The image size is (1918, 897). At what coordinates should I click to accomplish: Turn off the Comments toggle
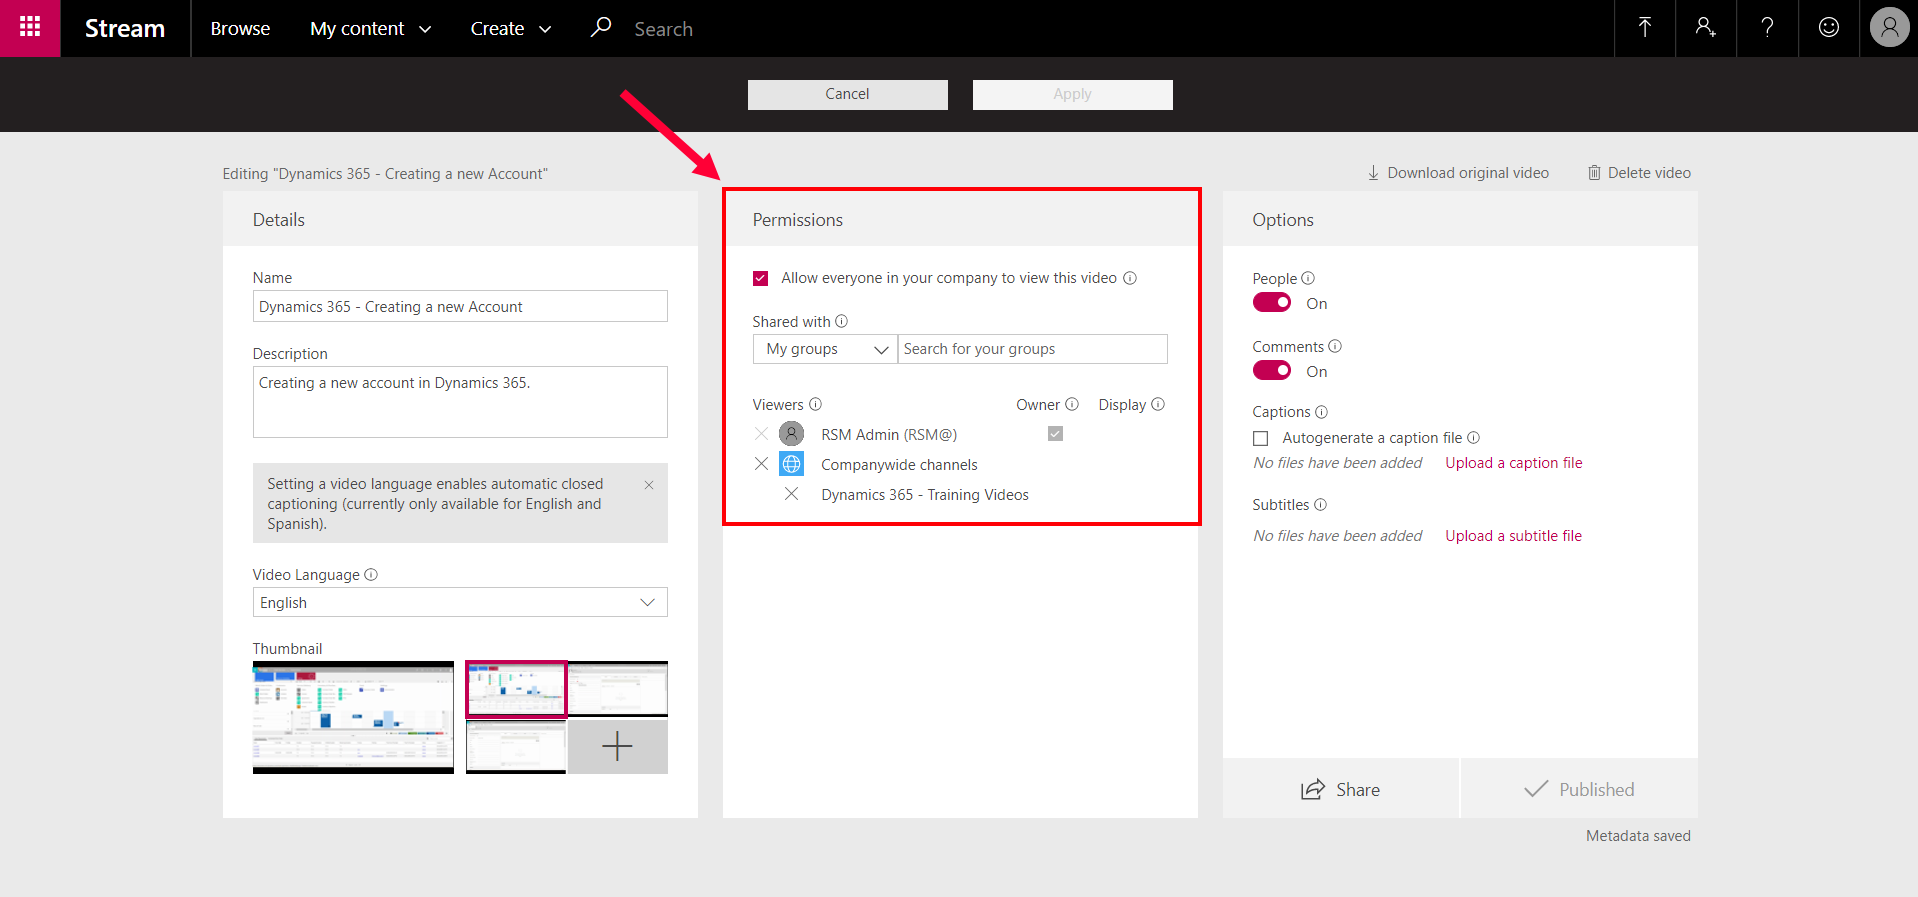pyautogui.click(x=1272, y=371)
